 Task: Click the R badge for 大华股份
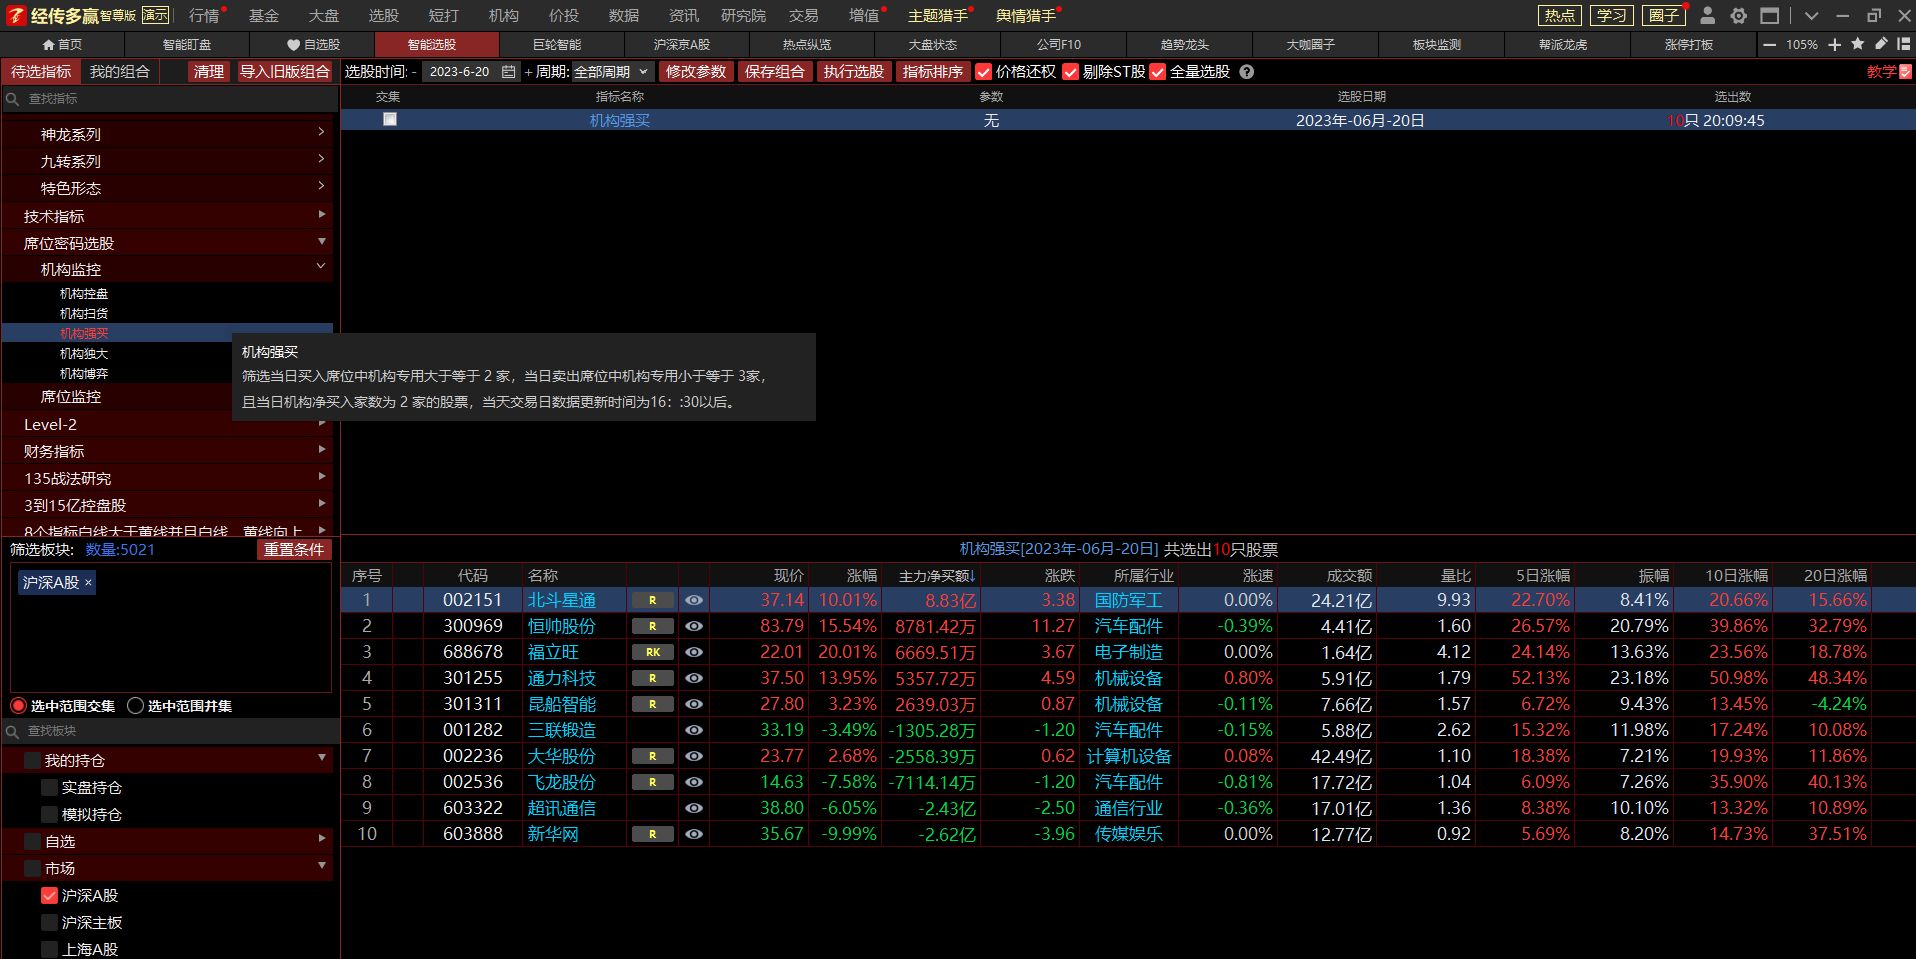[x=653, y=756]
